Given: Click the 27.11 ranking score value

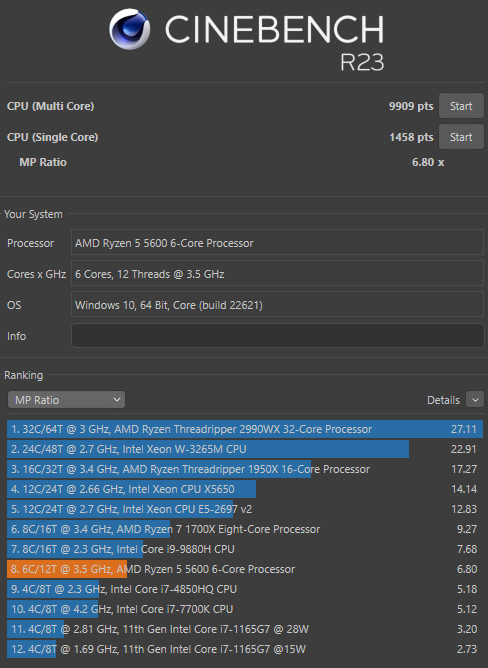Looking at the screenshot, I should (464, 429).
